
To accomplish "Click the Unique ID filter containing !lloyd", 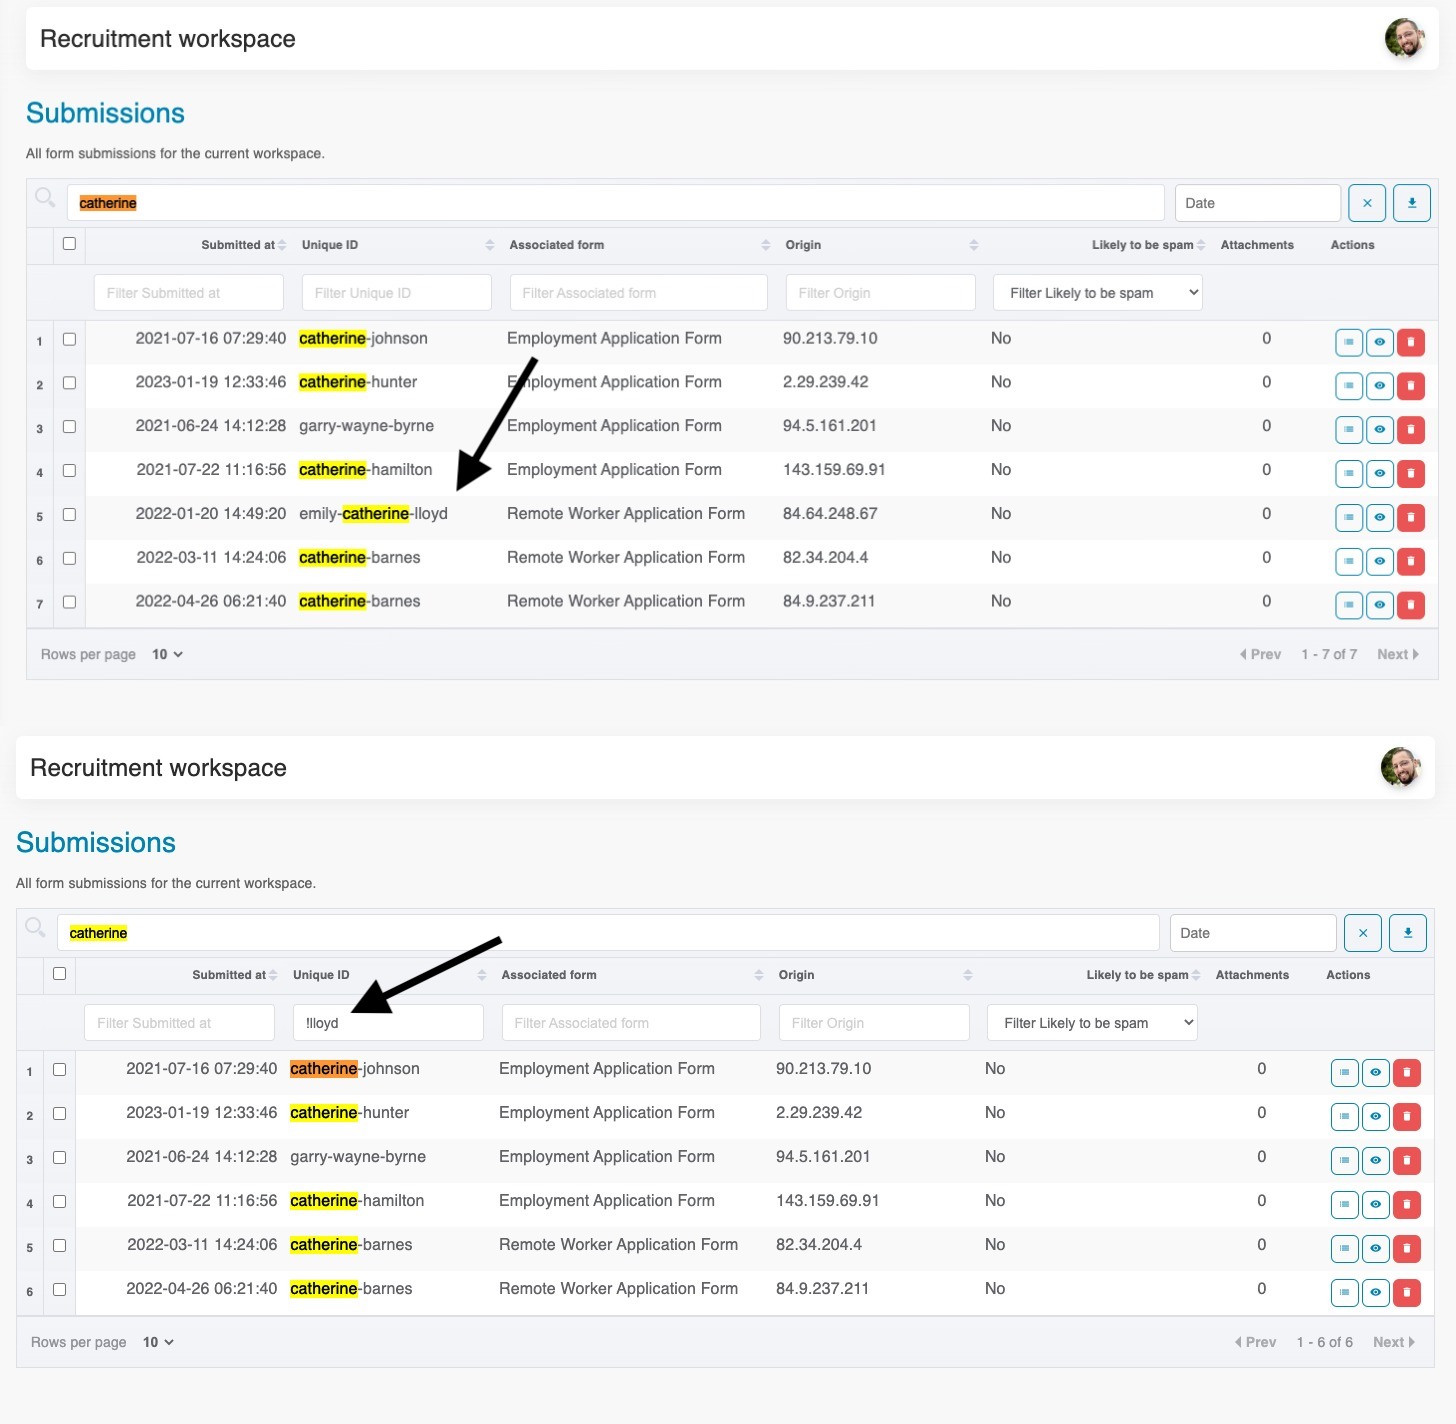I will pyautogui.click(x=388, y=1023).
